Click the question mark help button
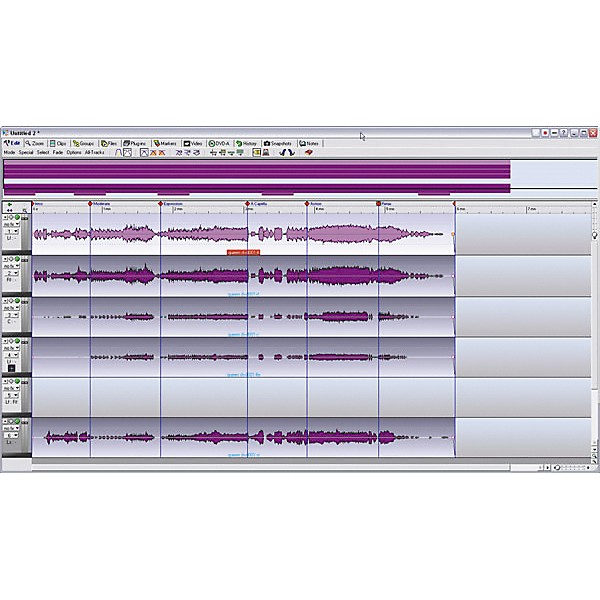This screenshot has width=600, height=600. click(x=564, y=133)
